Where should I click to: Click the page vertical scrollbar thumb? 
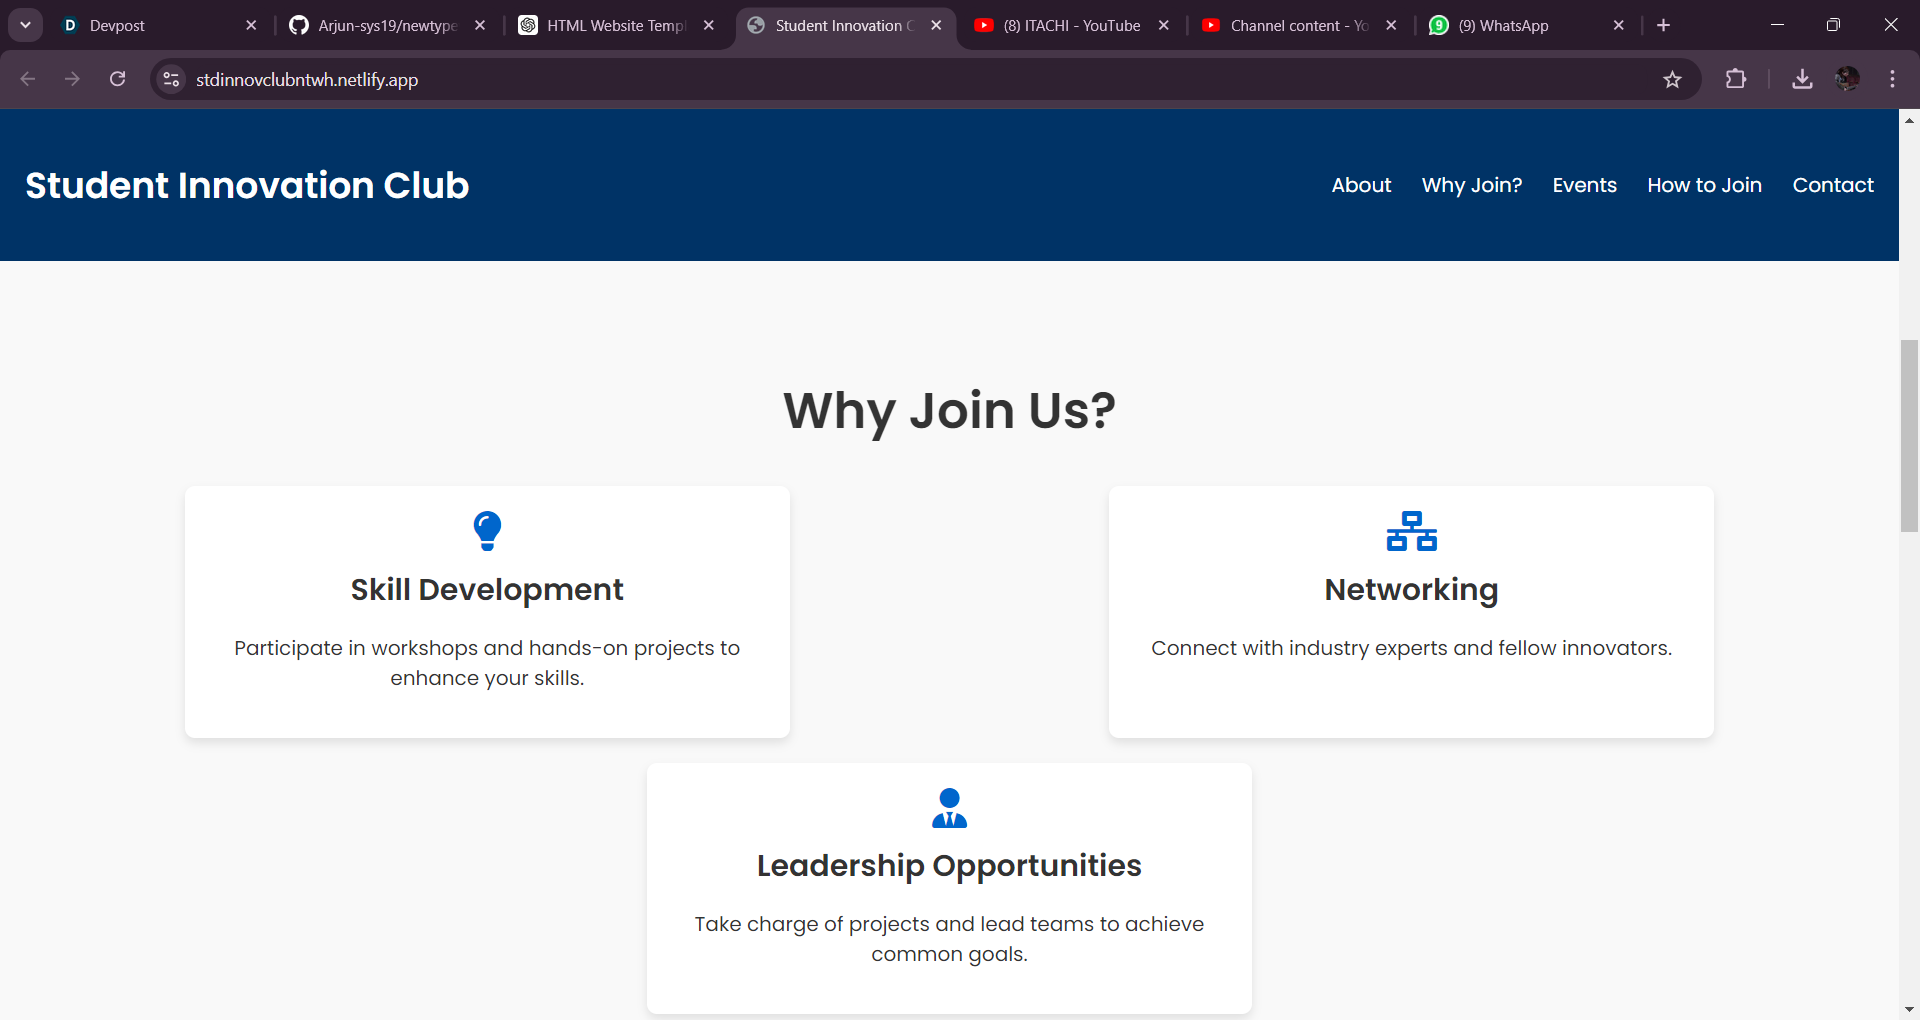1909,436
